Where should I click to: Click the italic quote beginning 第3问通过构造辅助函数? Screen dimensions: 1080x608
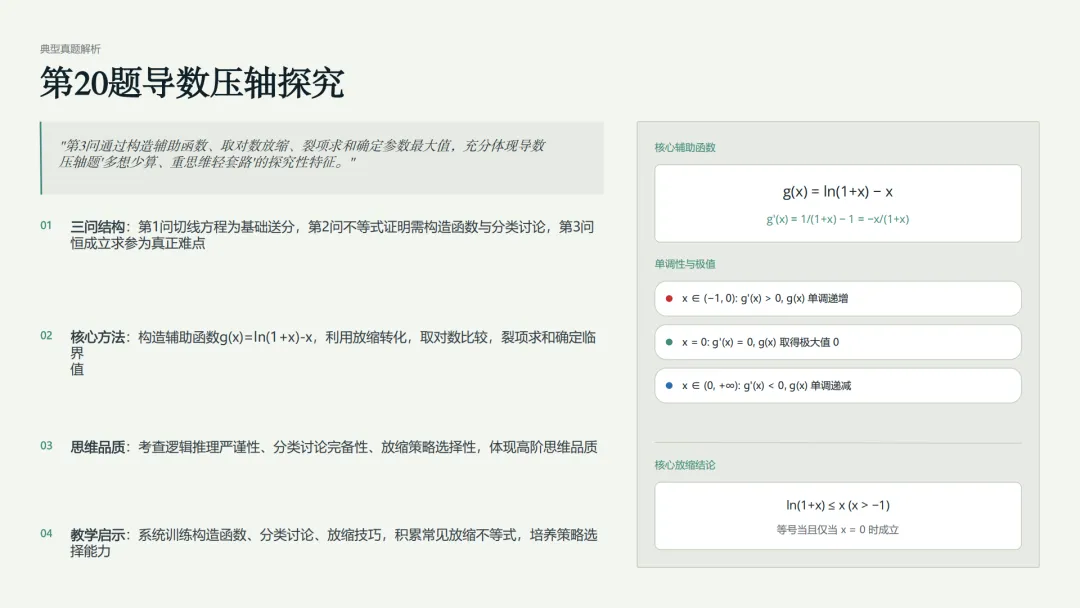tap(302, 154)
